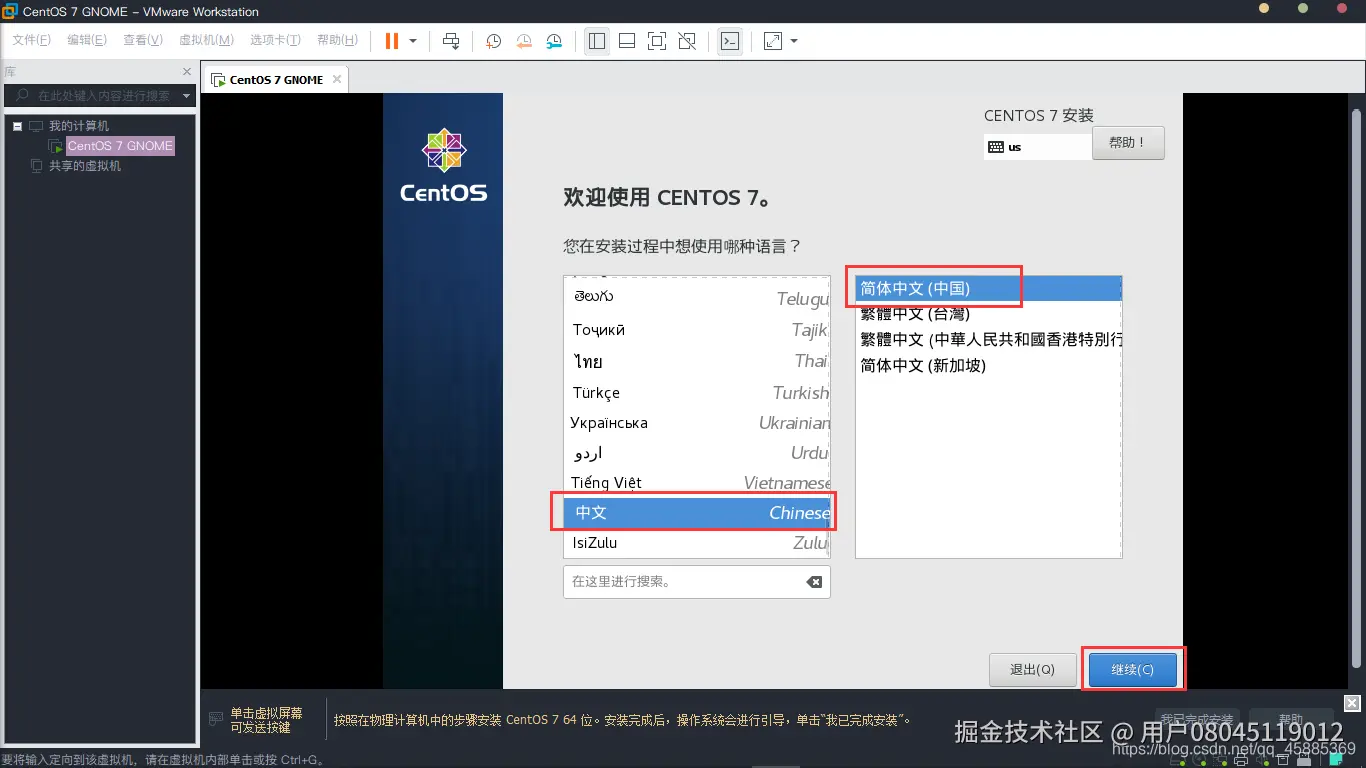Click the 继续(C) button
This screenshot has height=768, width=1366.
pos(1133,669)
